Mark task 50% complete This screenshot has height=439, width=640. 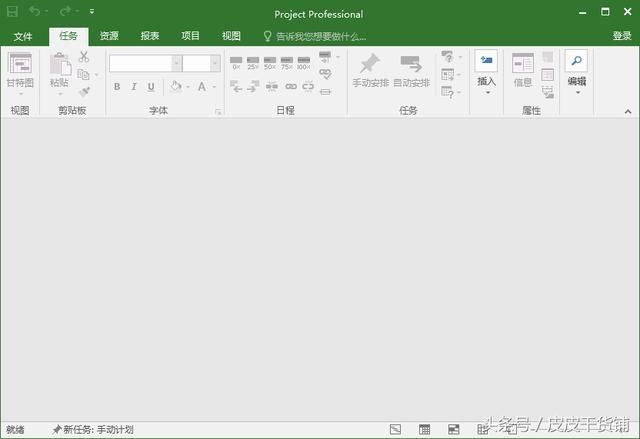point(270,63)
